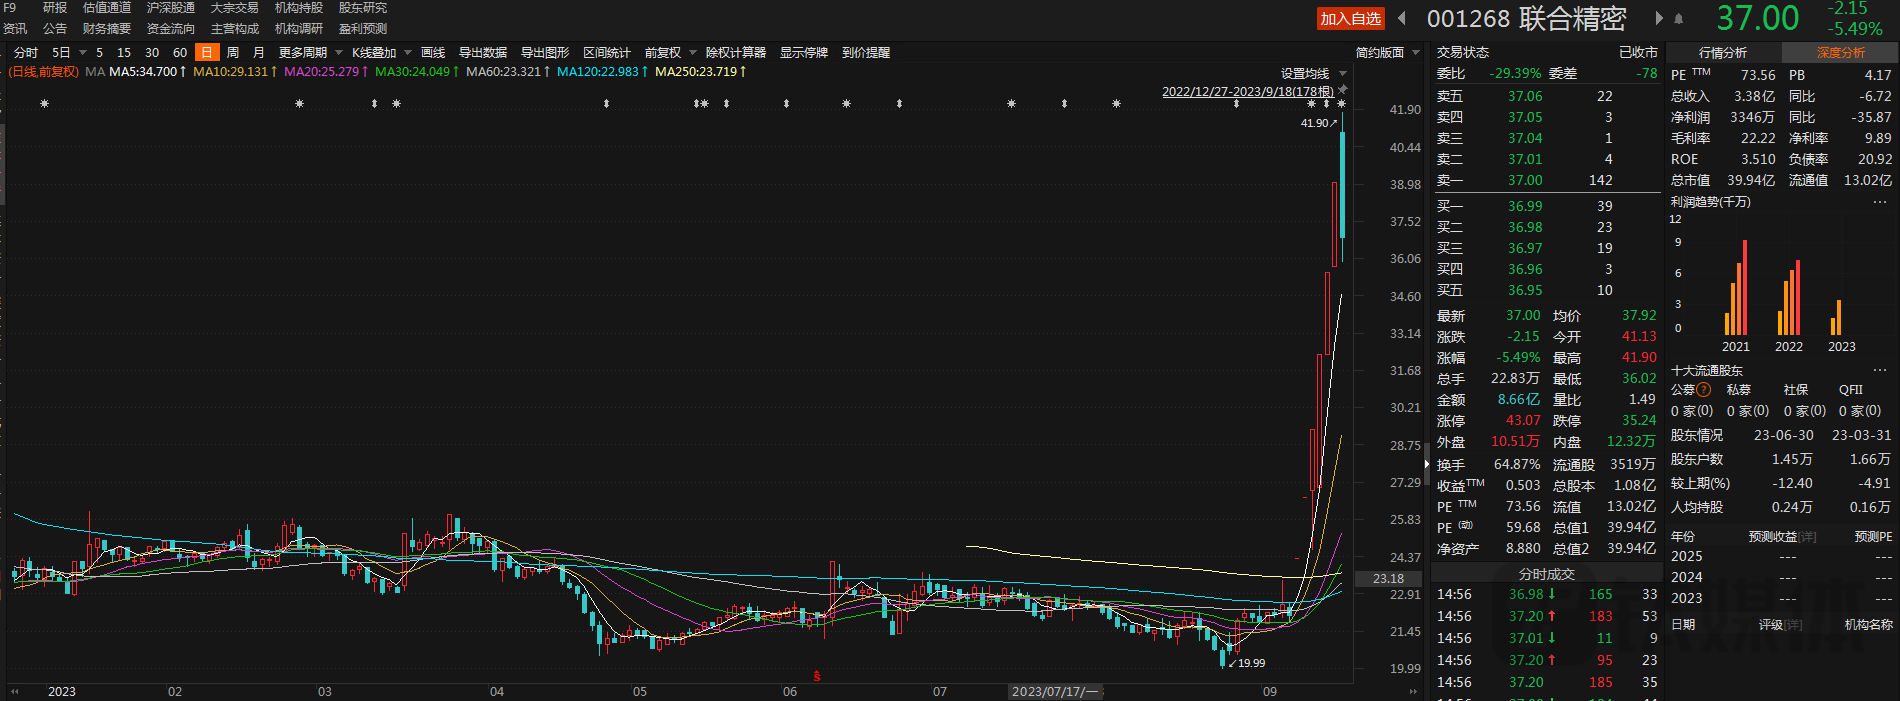Select the 60 minute period
Screen dimensions: 1900x701
click(x=180, y=53)
